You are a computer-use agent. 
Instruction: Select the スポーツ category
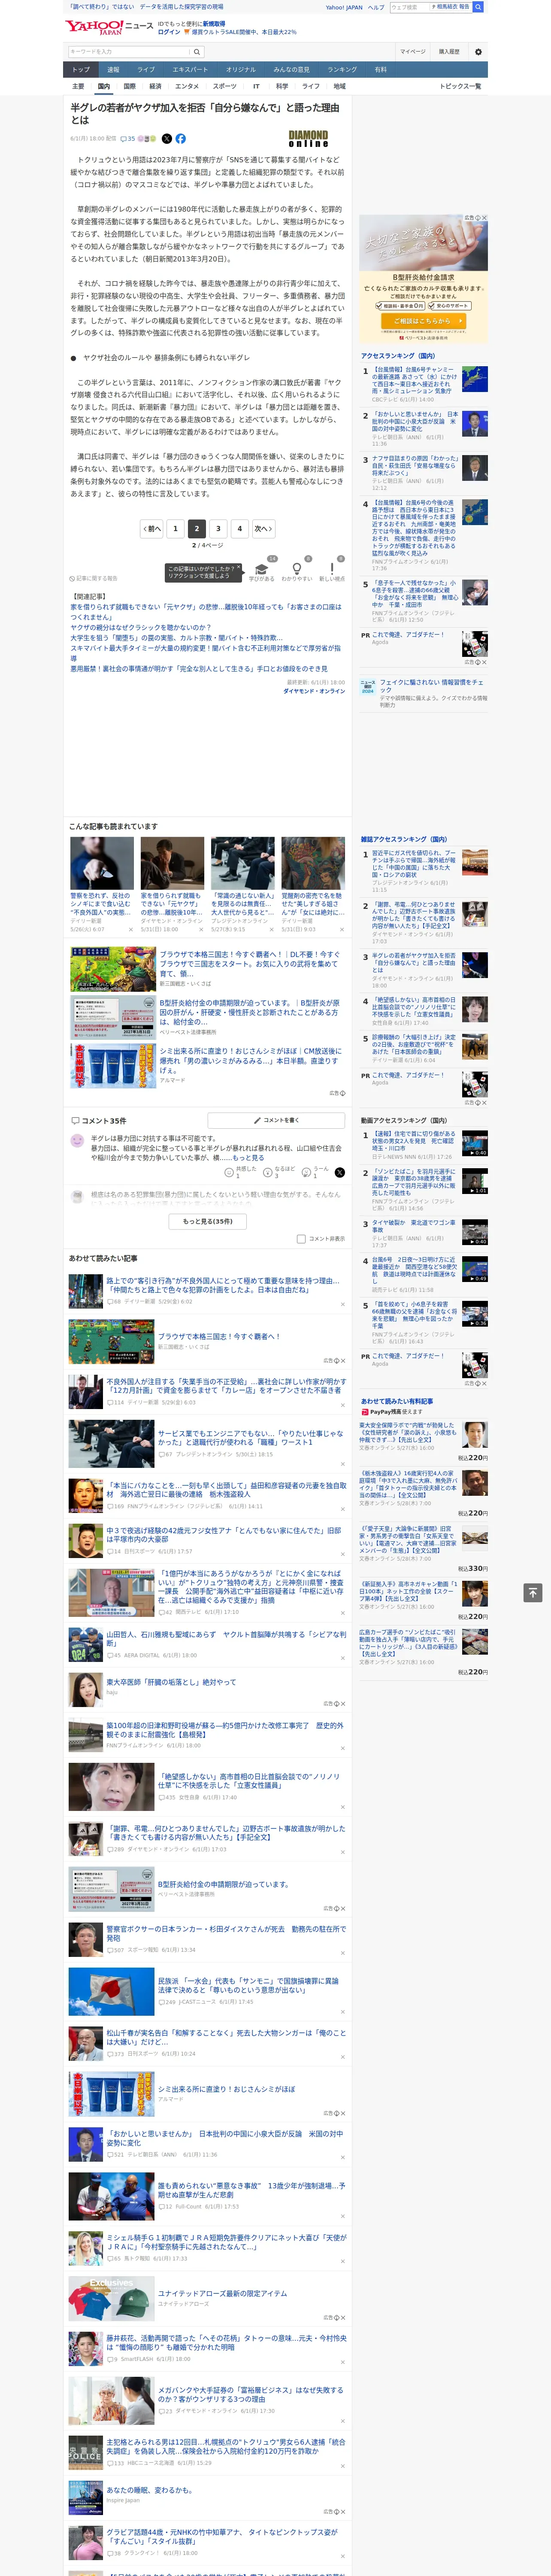(x=225, y=87)
